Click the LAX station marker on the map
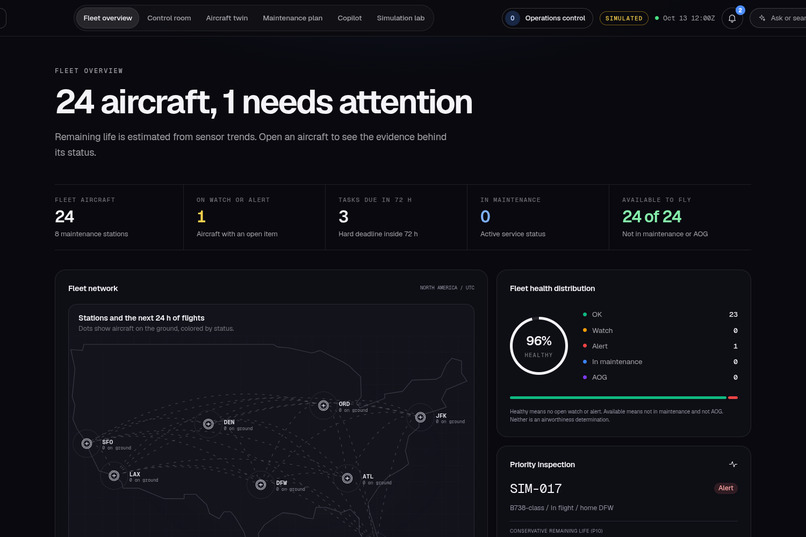806x537 pixels. point(114,475)
